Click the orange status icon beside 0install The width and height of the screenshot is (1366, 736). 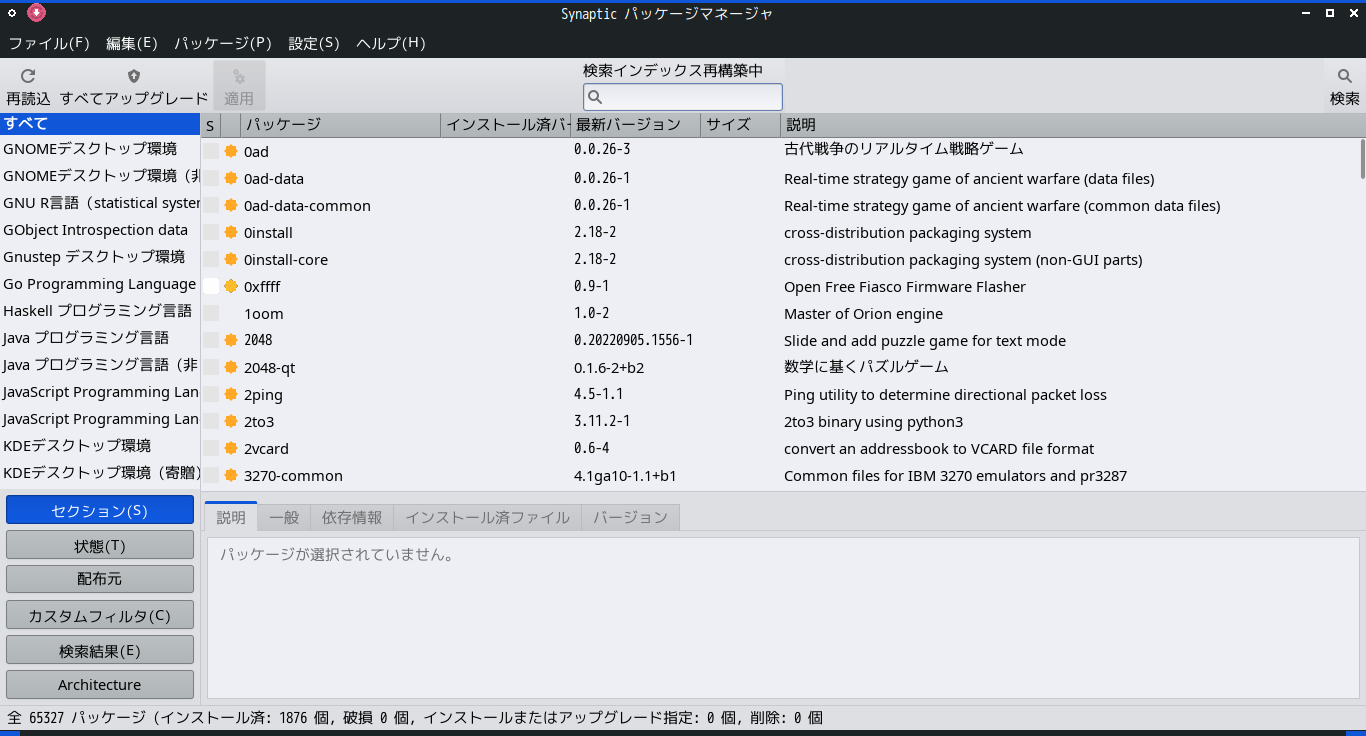231,232
